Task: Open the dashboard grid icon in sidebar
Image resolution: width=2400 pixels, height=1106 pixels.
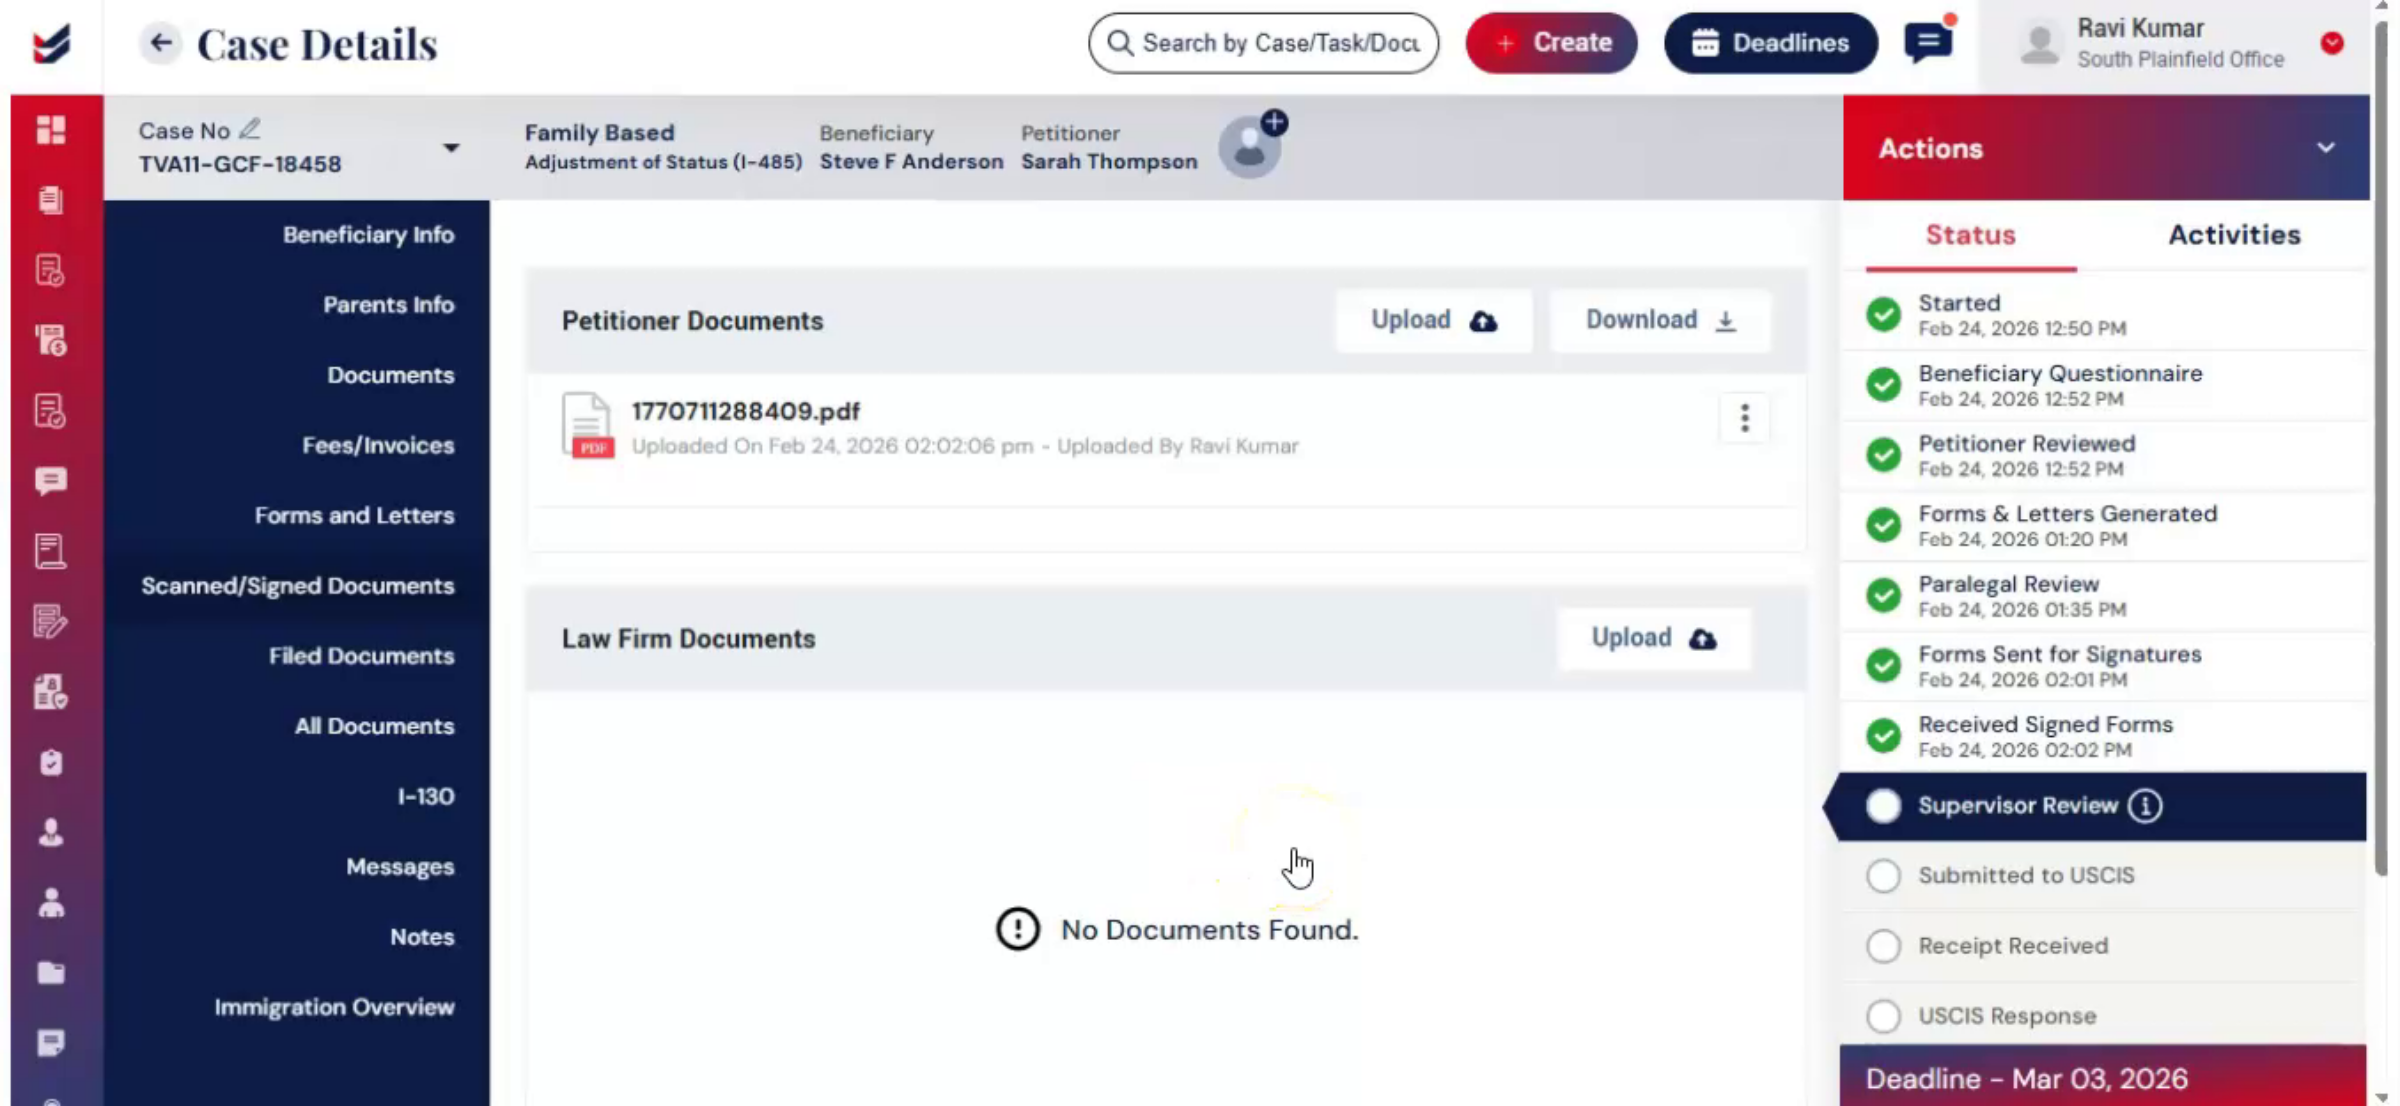Action: (x=51, y=130)
